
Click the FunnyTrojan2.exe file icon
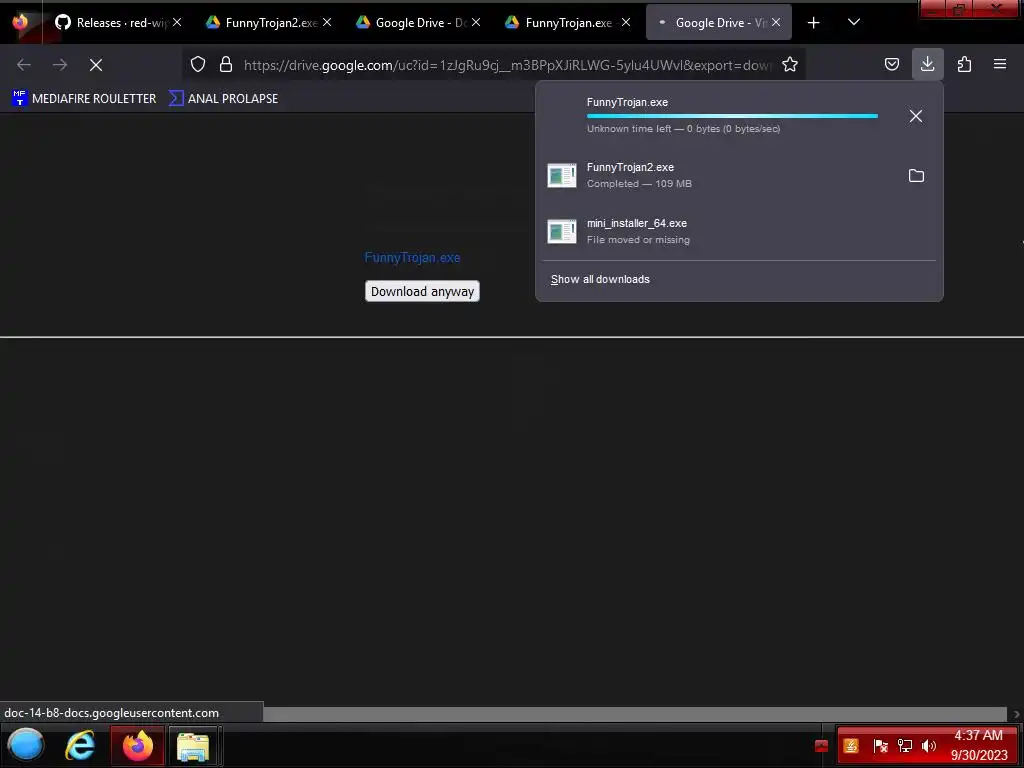tap(562, 175)
